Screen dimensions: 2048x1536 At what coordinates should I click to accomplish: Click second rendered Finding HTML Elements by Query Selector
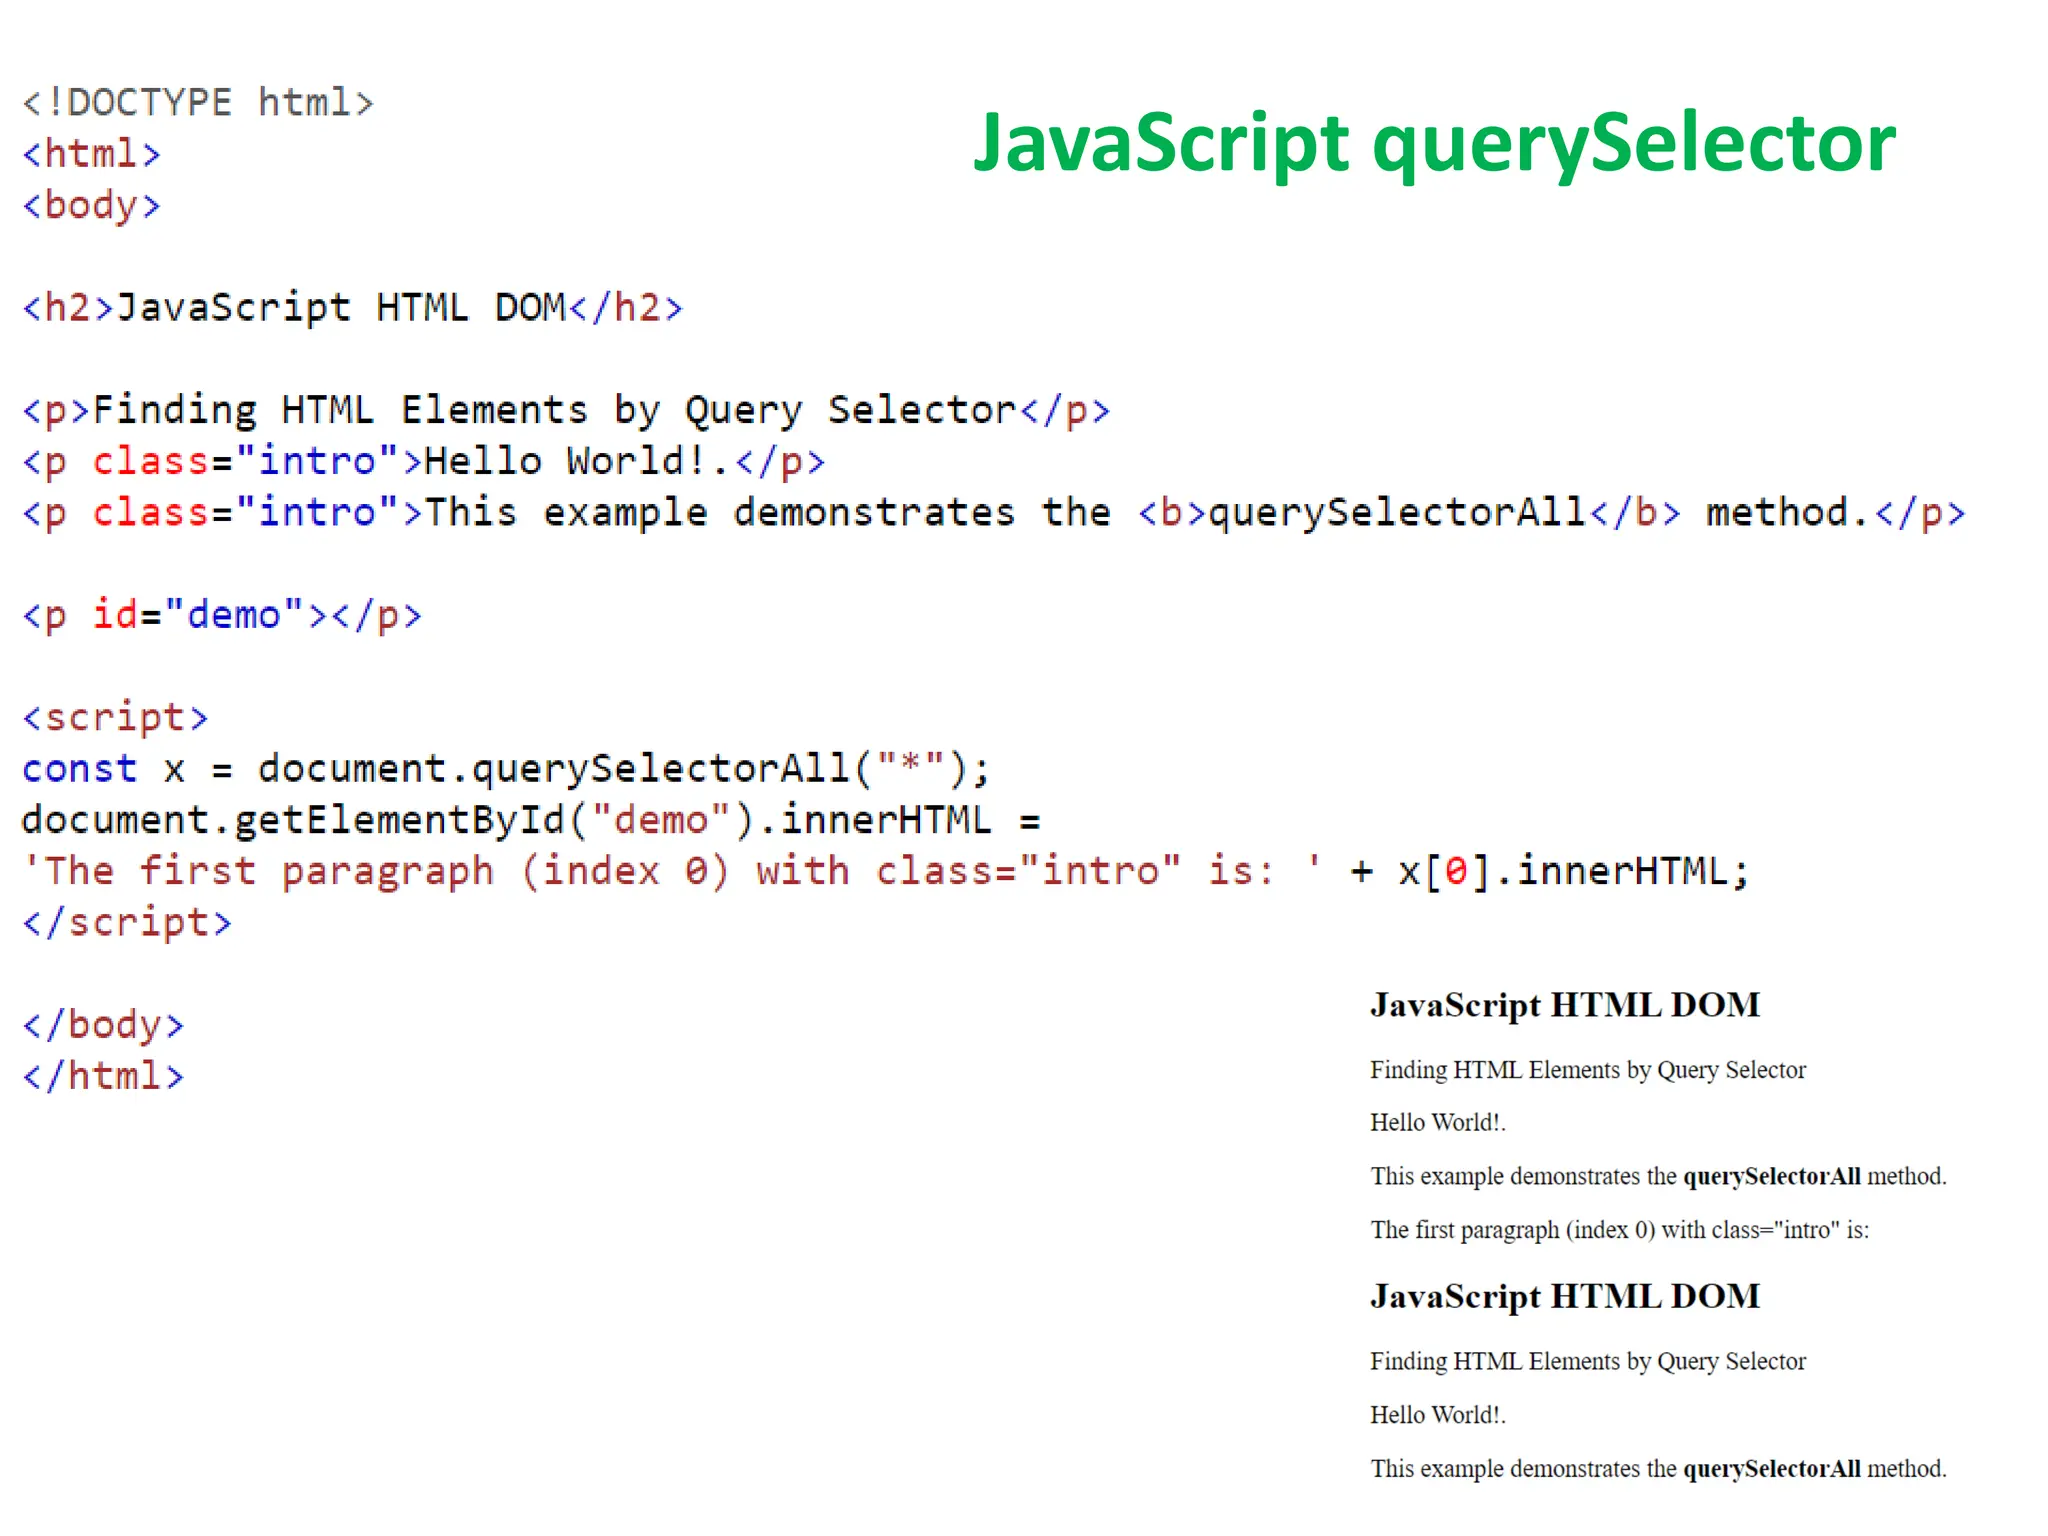1588,1362
